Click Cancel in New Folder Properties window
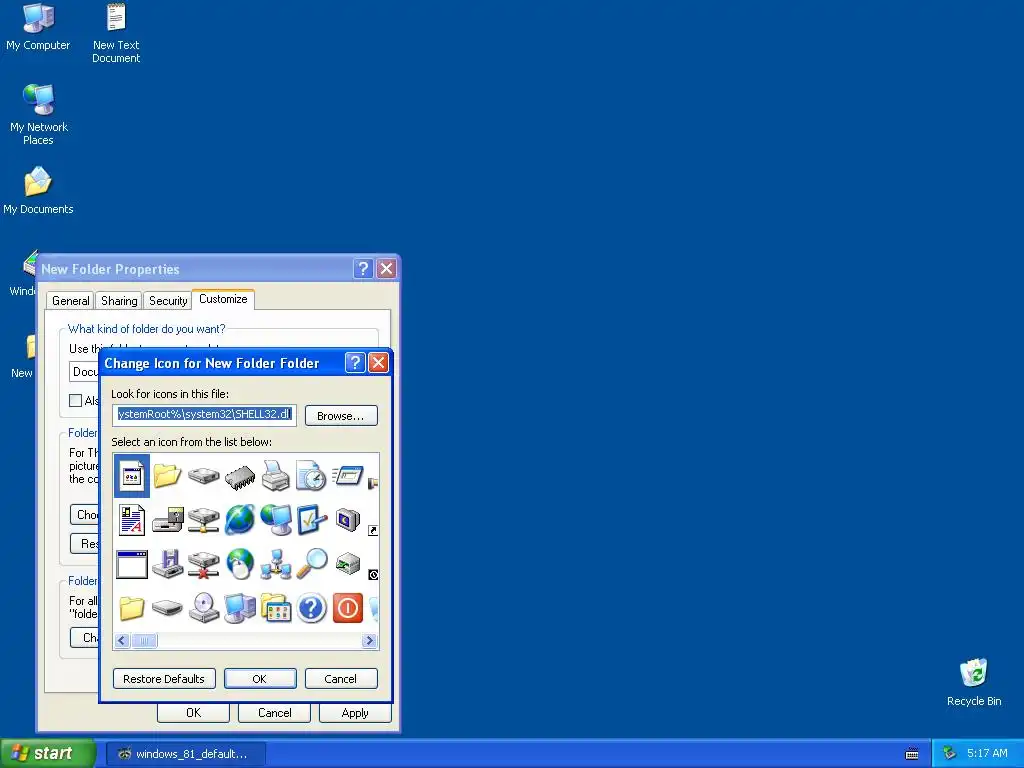 pyautogui.click(x=274, y=712)
